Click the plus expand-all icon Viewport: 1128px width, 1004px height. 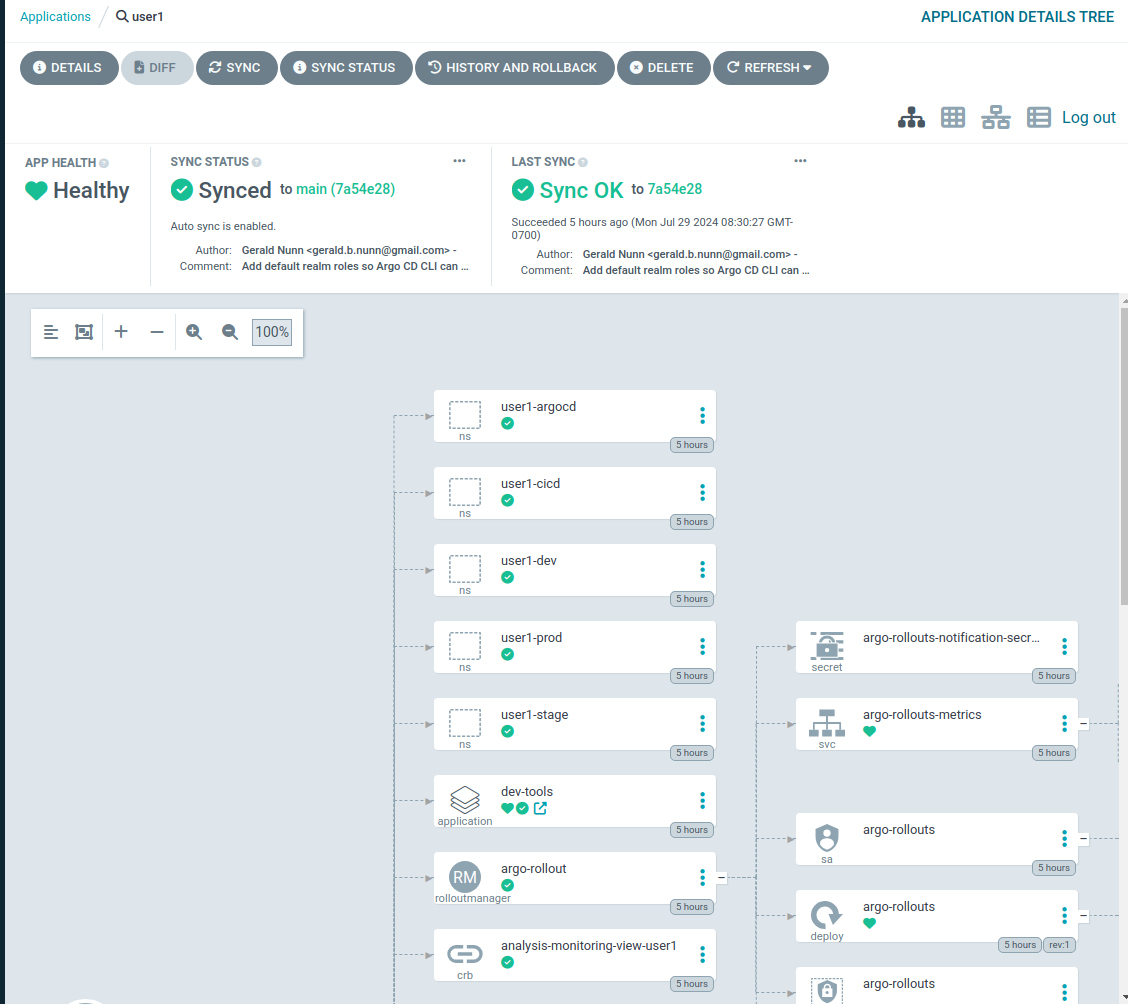[x=121, y=331]
